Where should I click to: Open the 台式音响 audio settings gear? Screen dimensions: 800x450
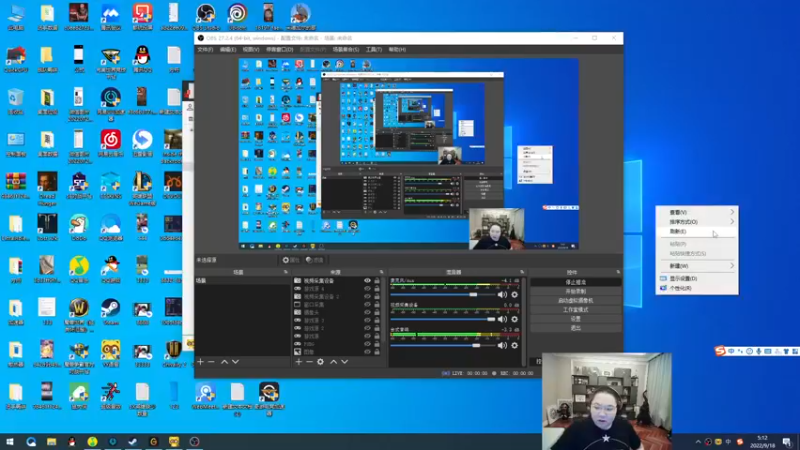tap(514, 345)
